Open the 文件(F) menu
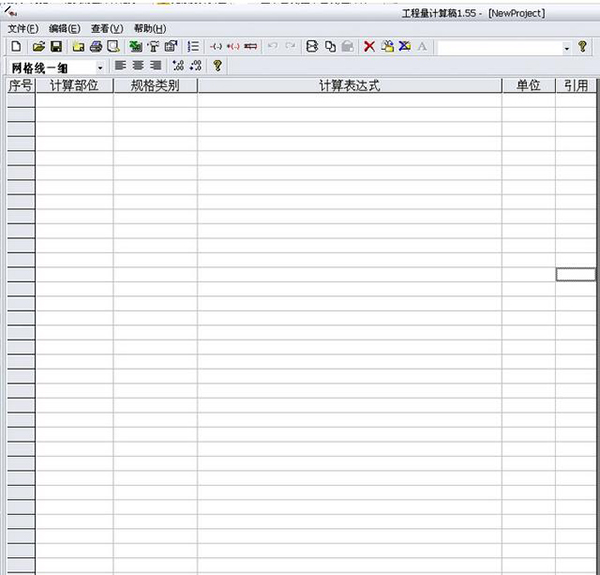Image resolution: width=600 pixels, height=575 pixels. point(23,29)
